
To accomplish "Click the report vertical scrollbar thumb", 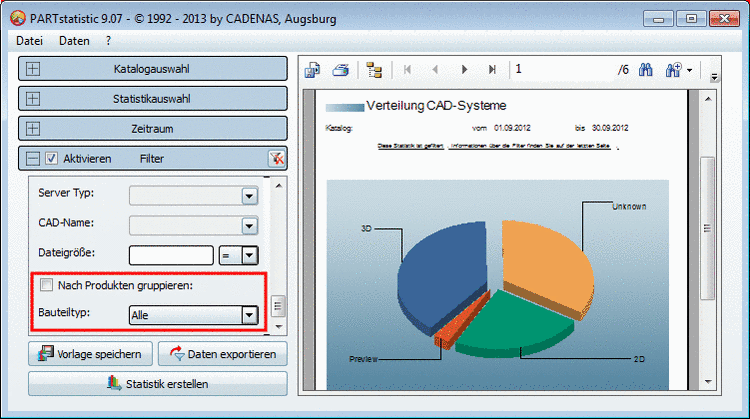I will coord(708,228).
